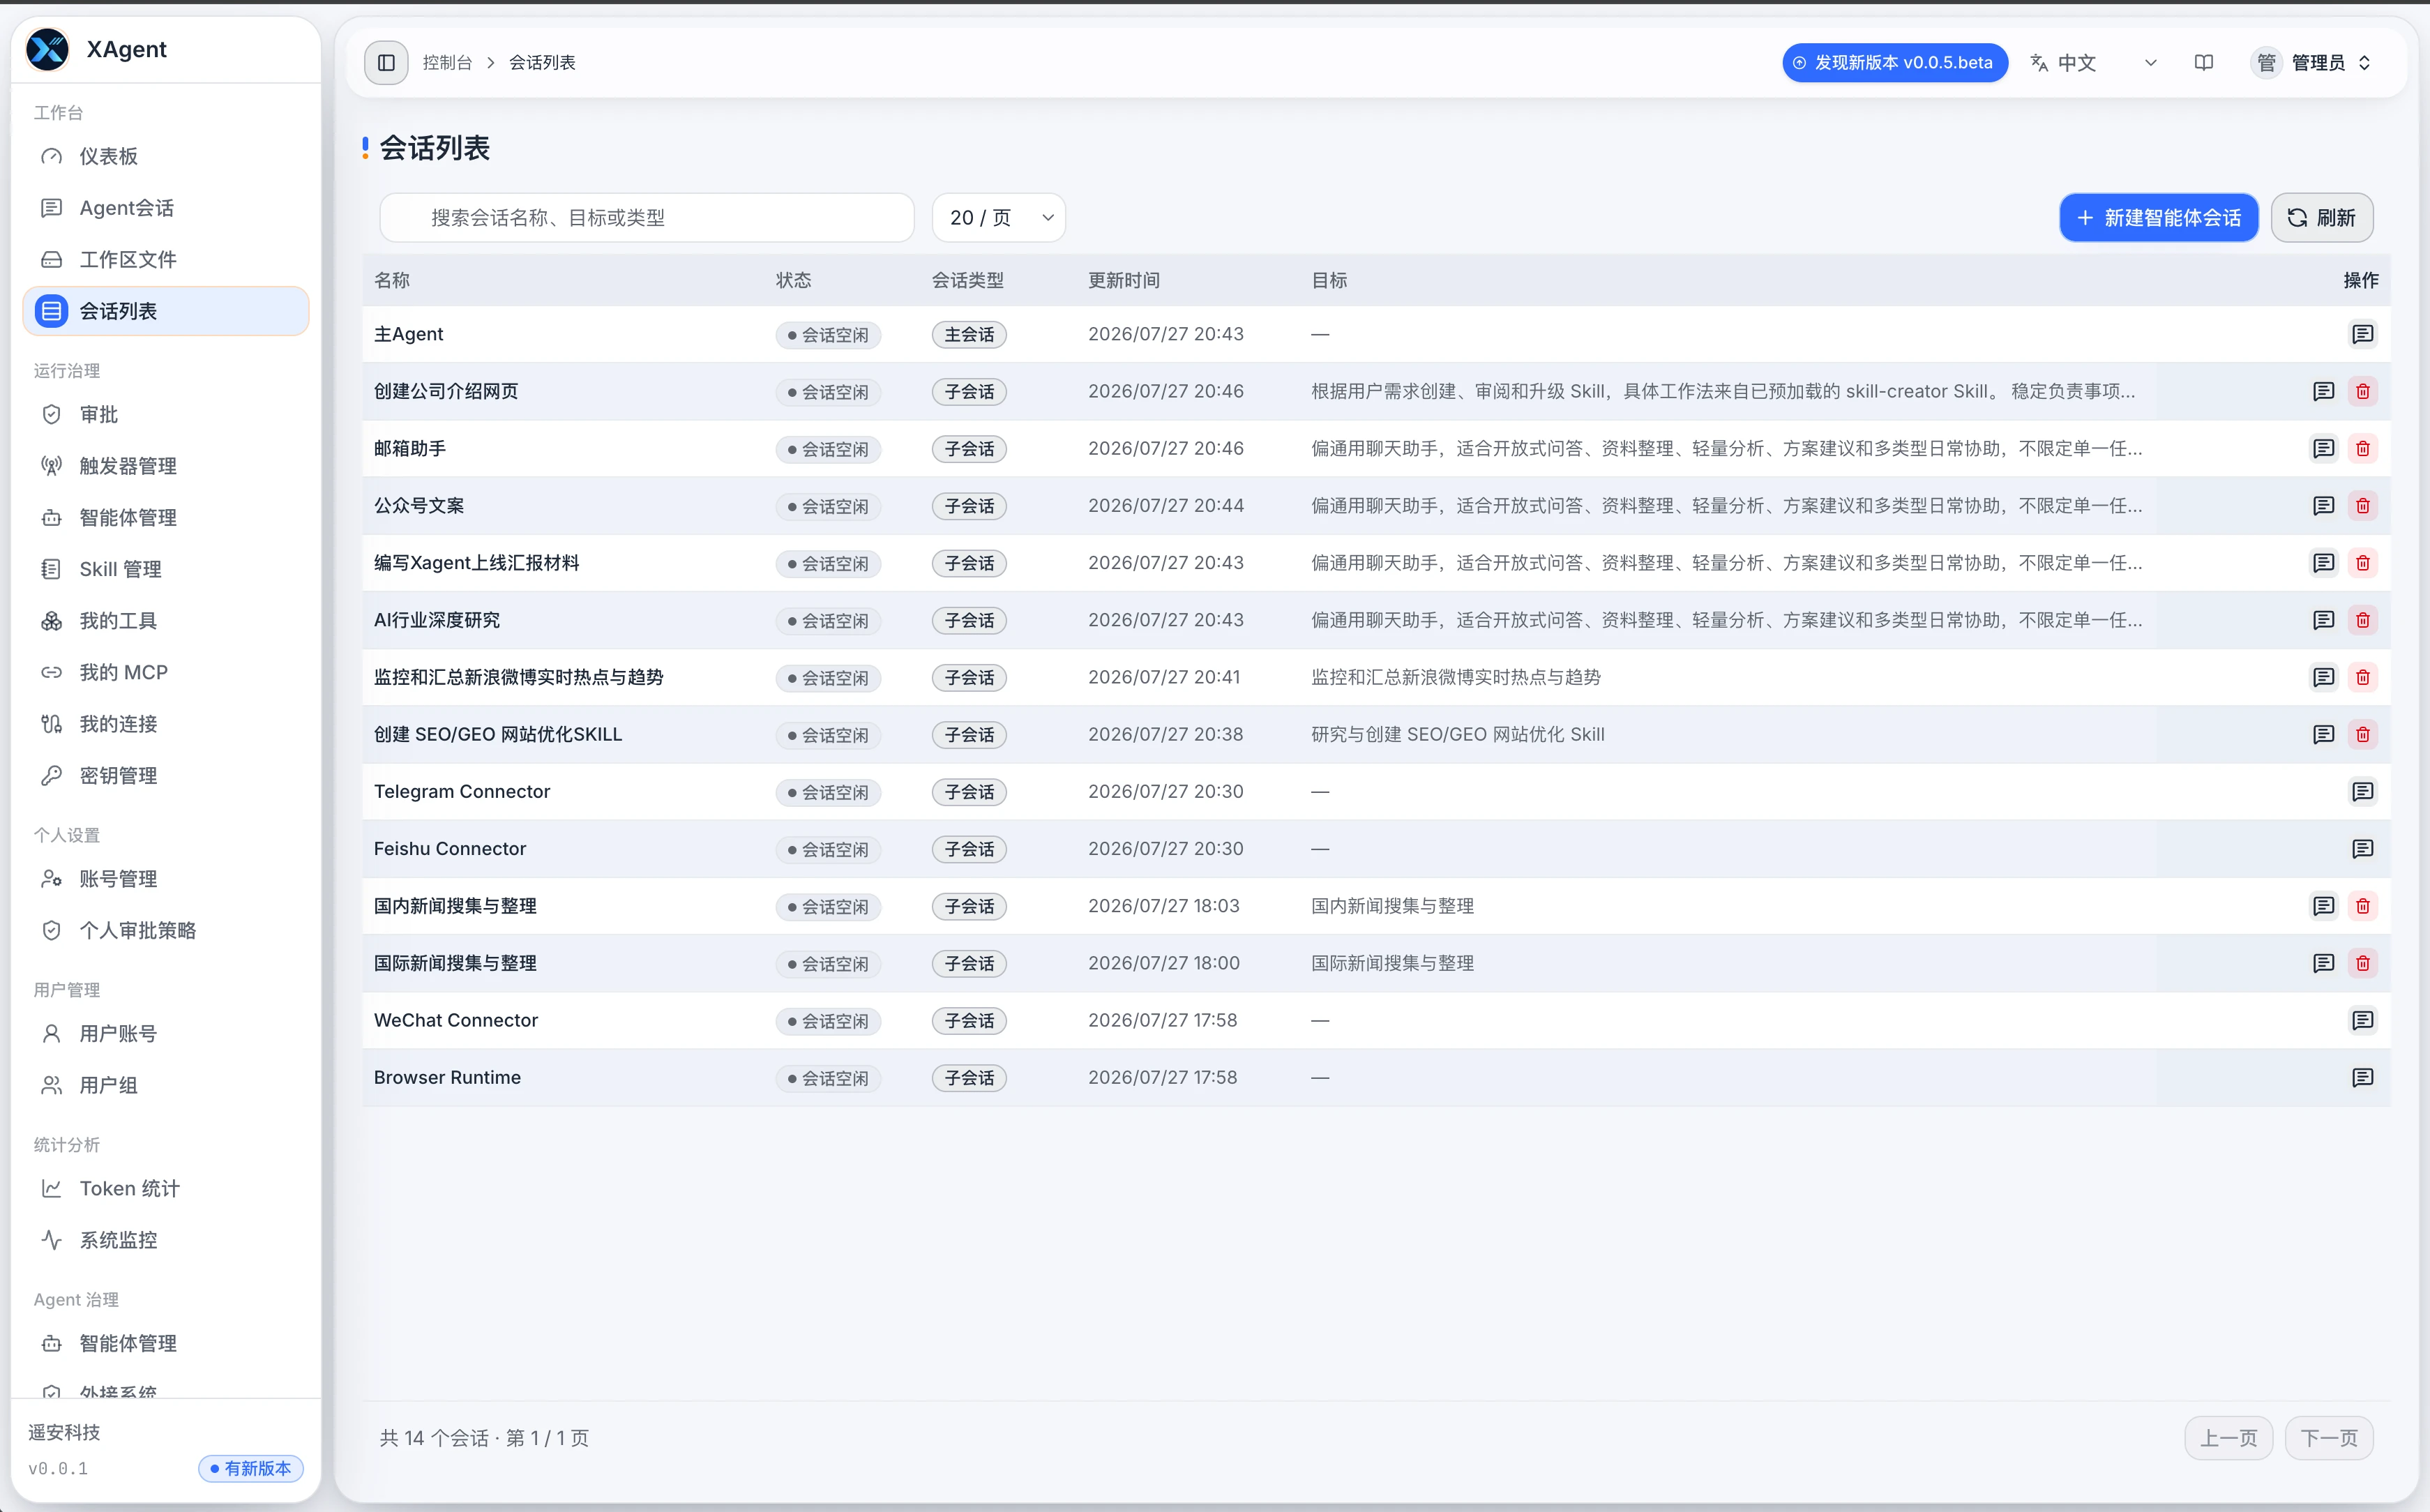Click 编写Xagent上线汇报材料 session name
2430x1512 pixels.
point(476,562)
